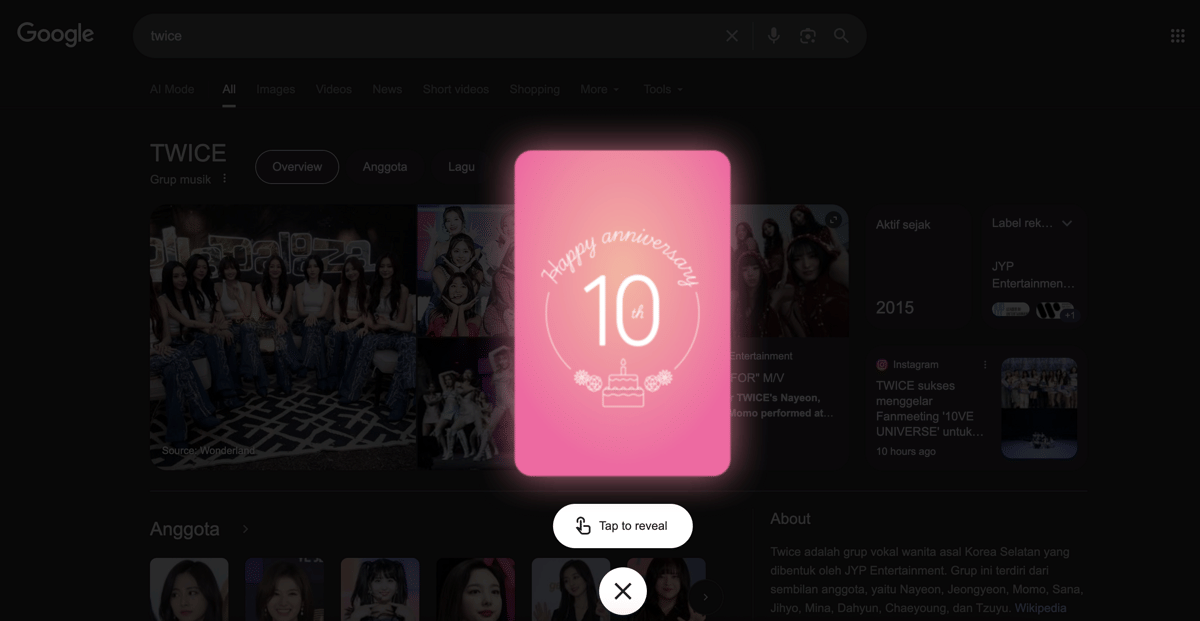Open Instagram result options menu
1200x621 pixels.
pyautogui.click(x=985, y=365)
